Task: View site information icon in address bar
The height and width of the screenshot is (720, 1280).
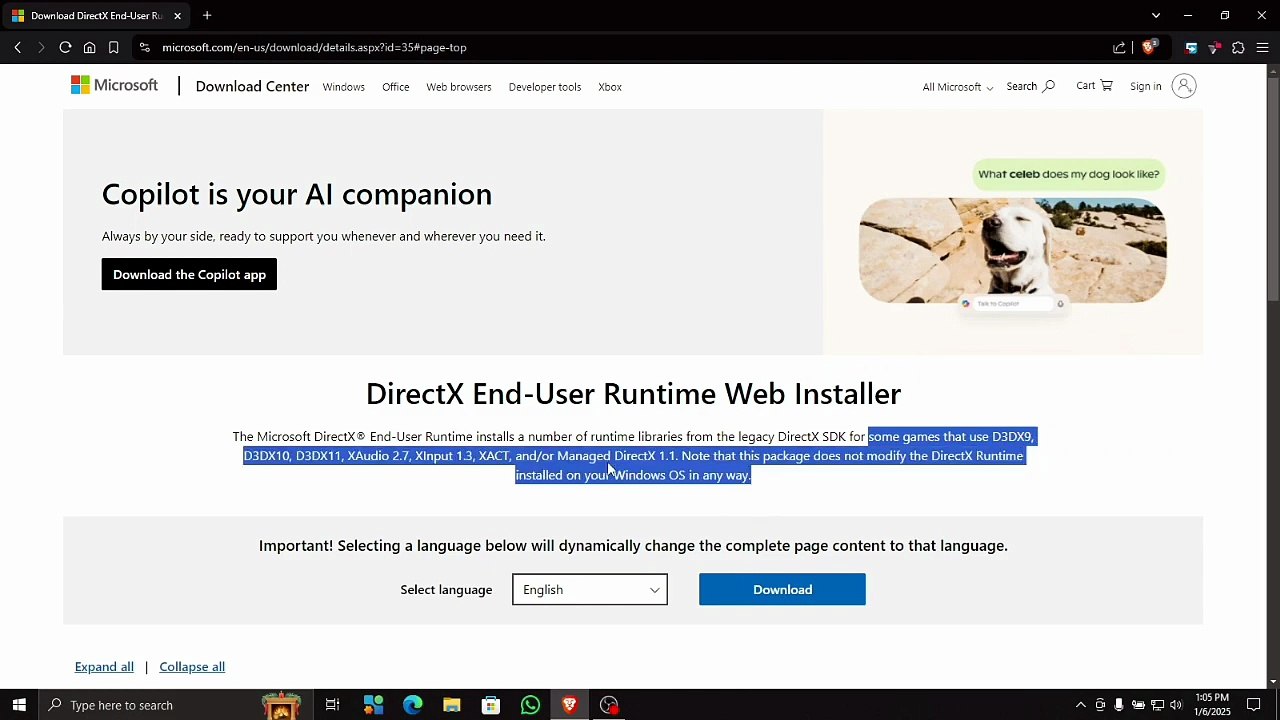Action: click(145, 47)
